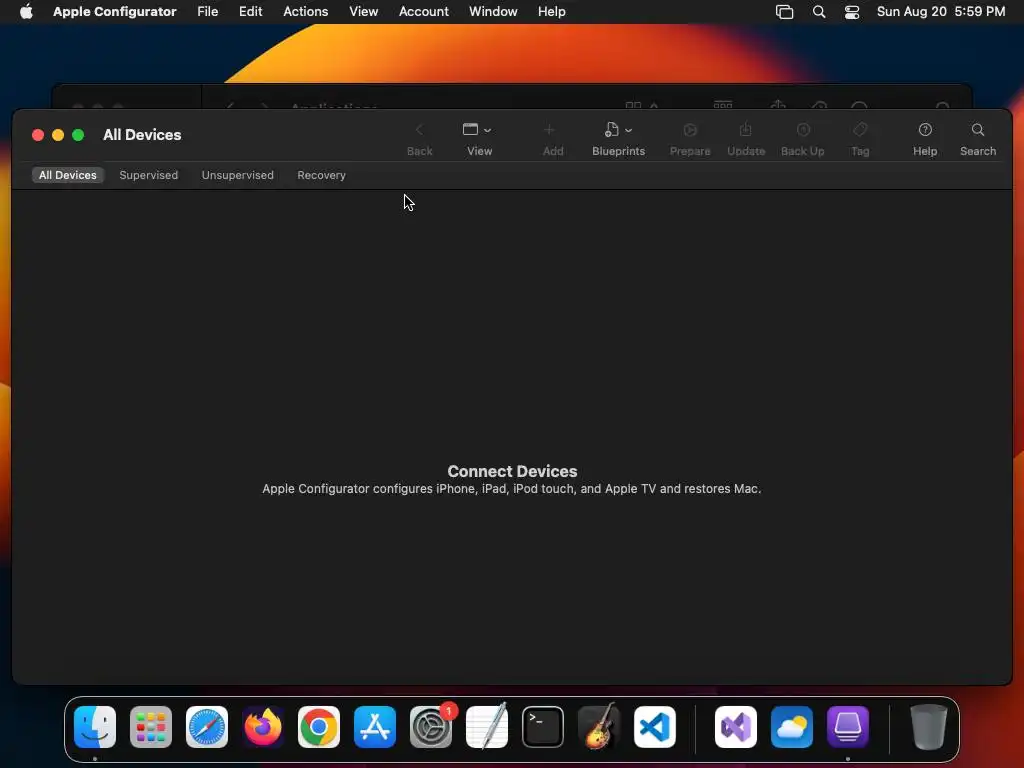The height and width of the screenshot is (768, 1024).
Task: Click the date and time in menu bar
Action: click(x=940, y=11)
